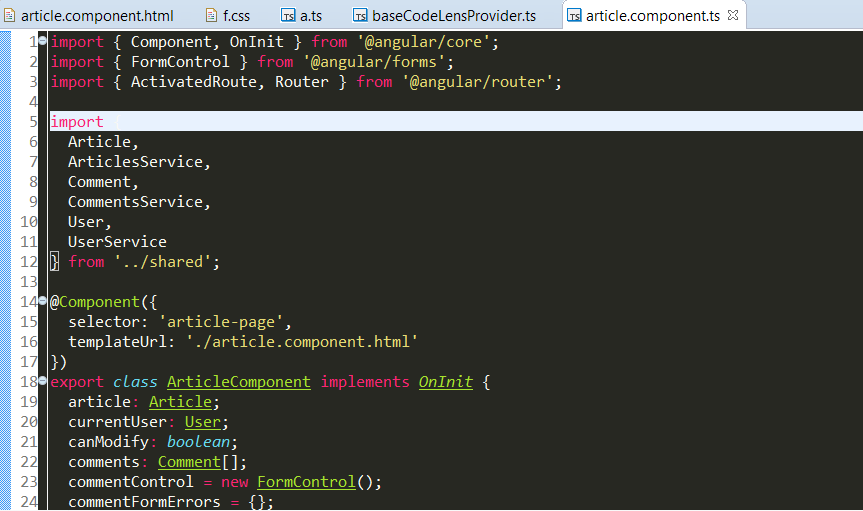Click the 'CommentsService,' text on line 9
The image size is (863, 511).
[x=139, y=202]
